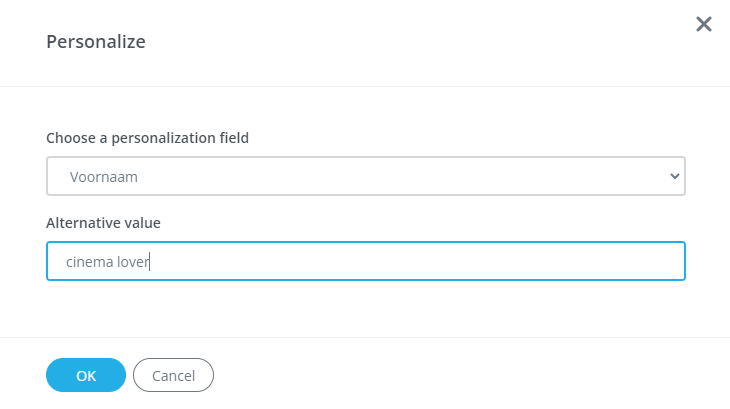The width and height of the screenshot is (730, 409).
Task: Select the Voornaam combo box
Action: (x=365, y=176)
